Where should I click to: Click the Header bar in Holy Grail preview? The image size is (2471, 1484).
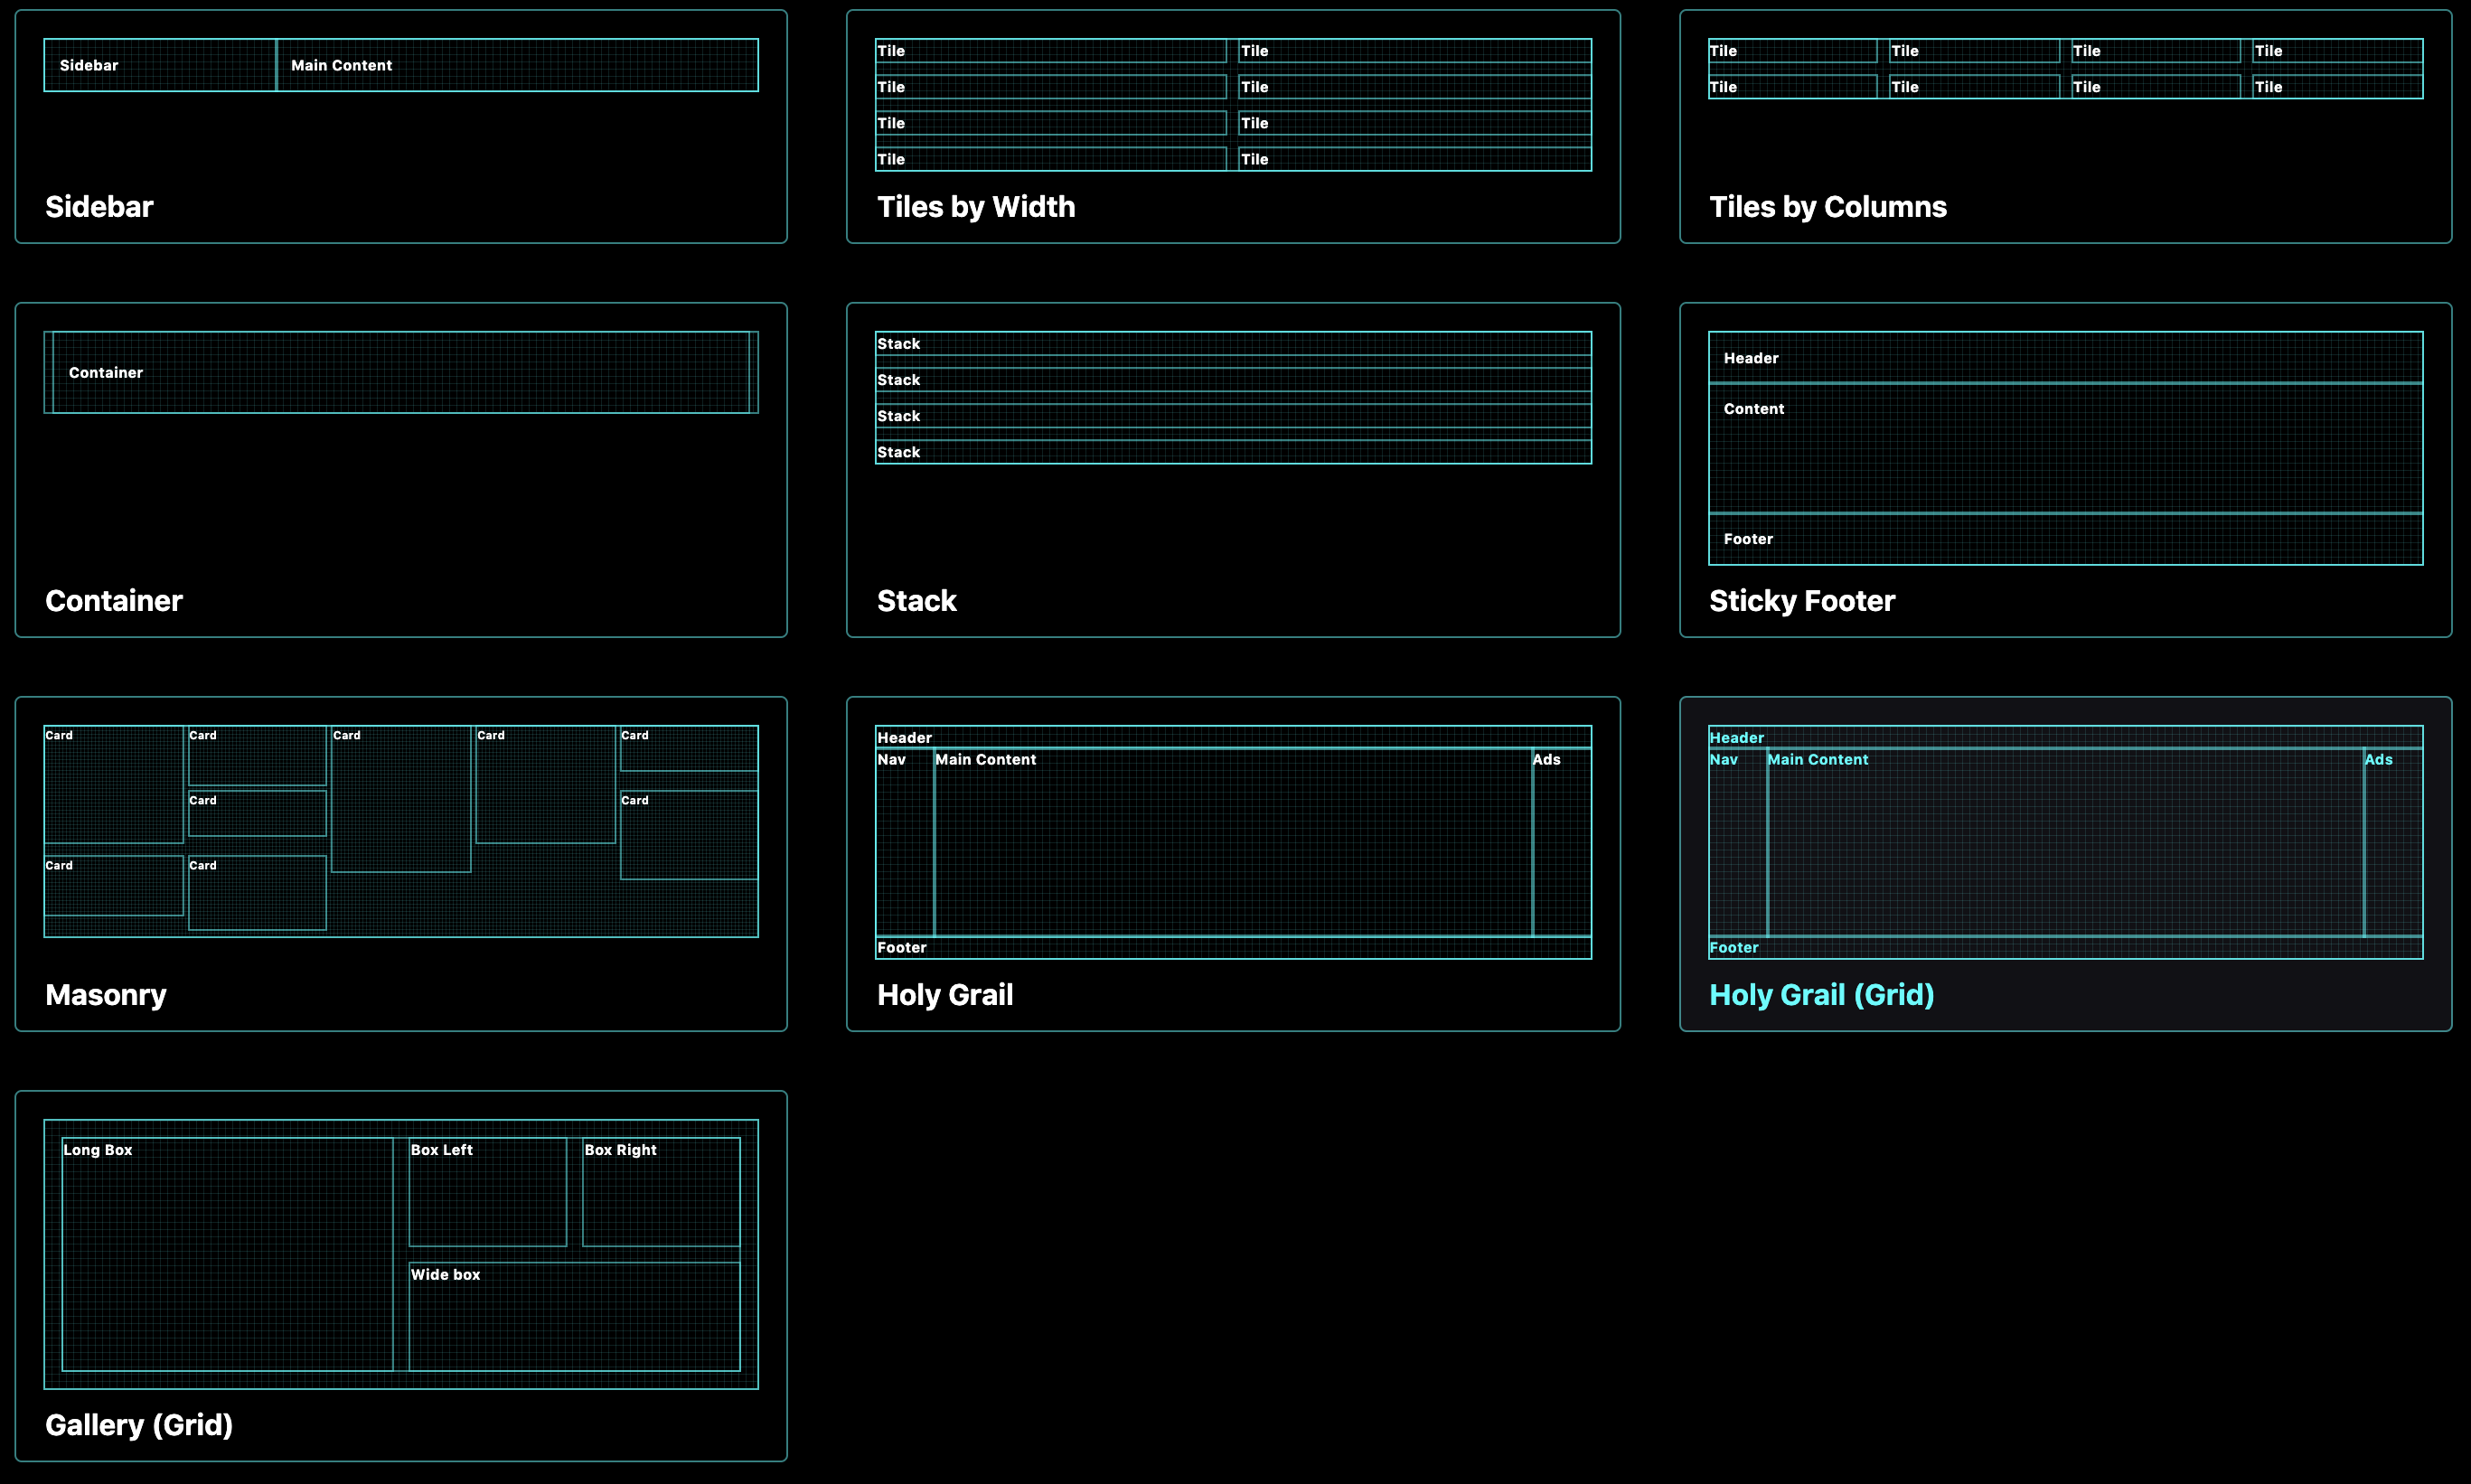(x=1233, y=737)
